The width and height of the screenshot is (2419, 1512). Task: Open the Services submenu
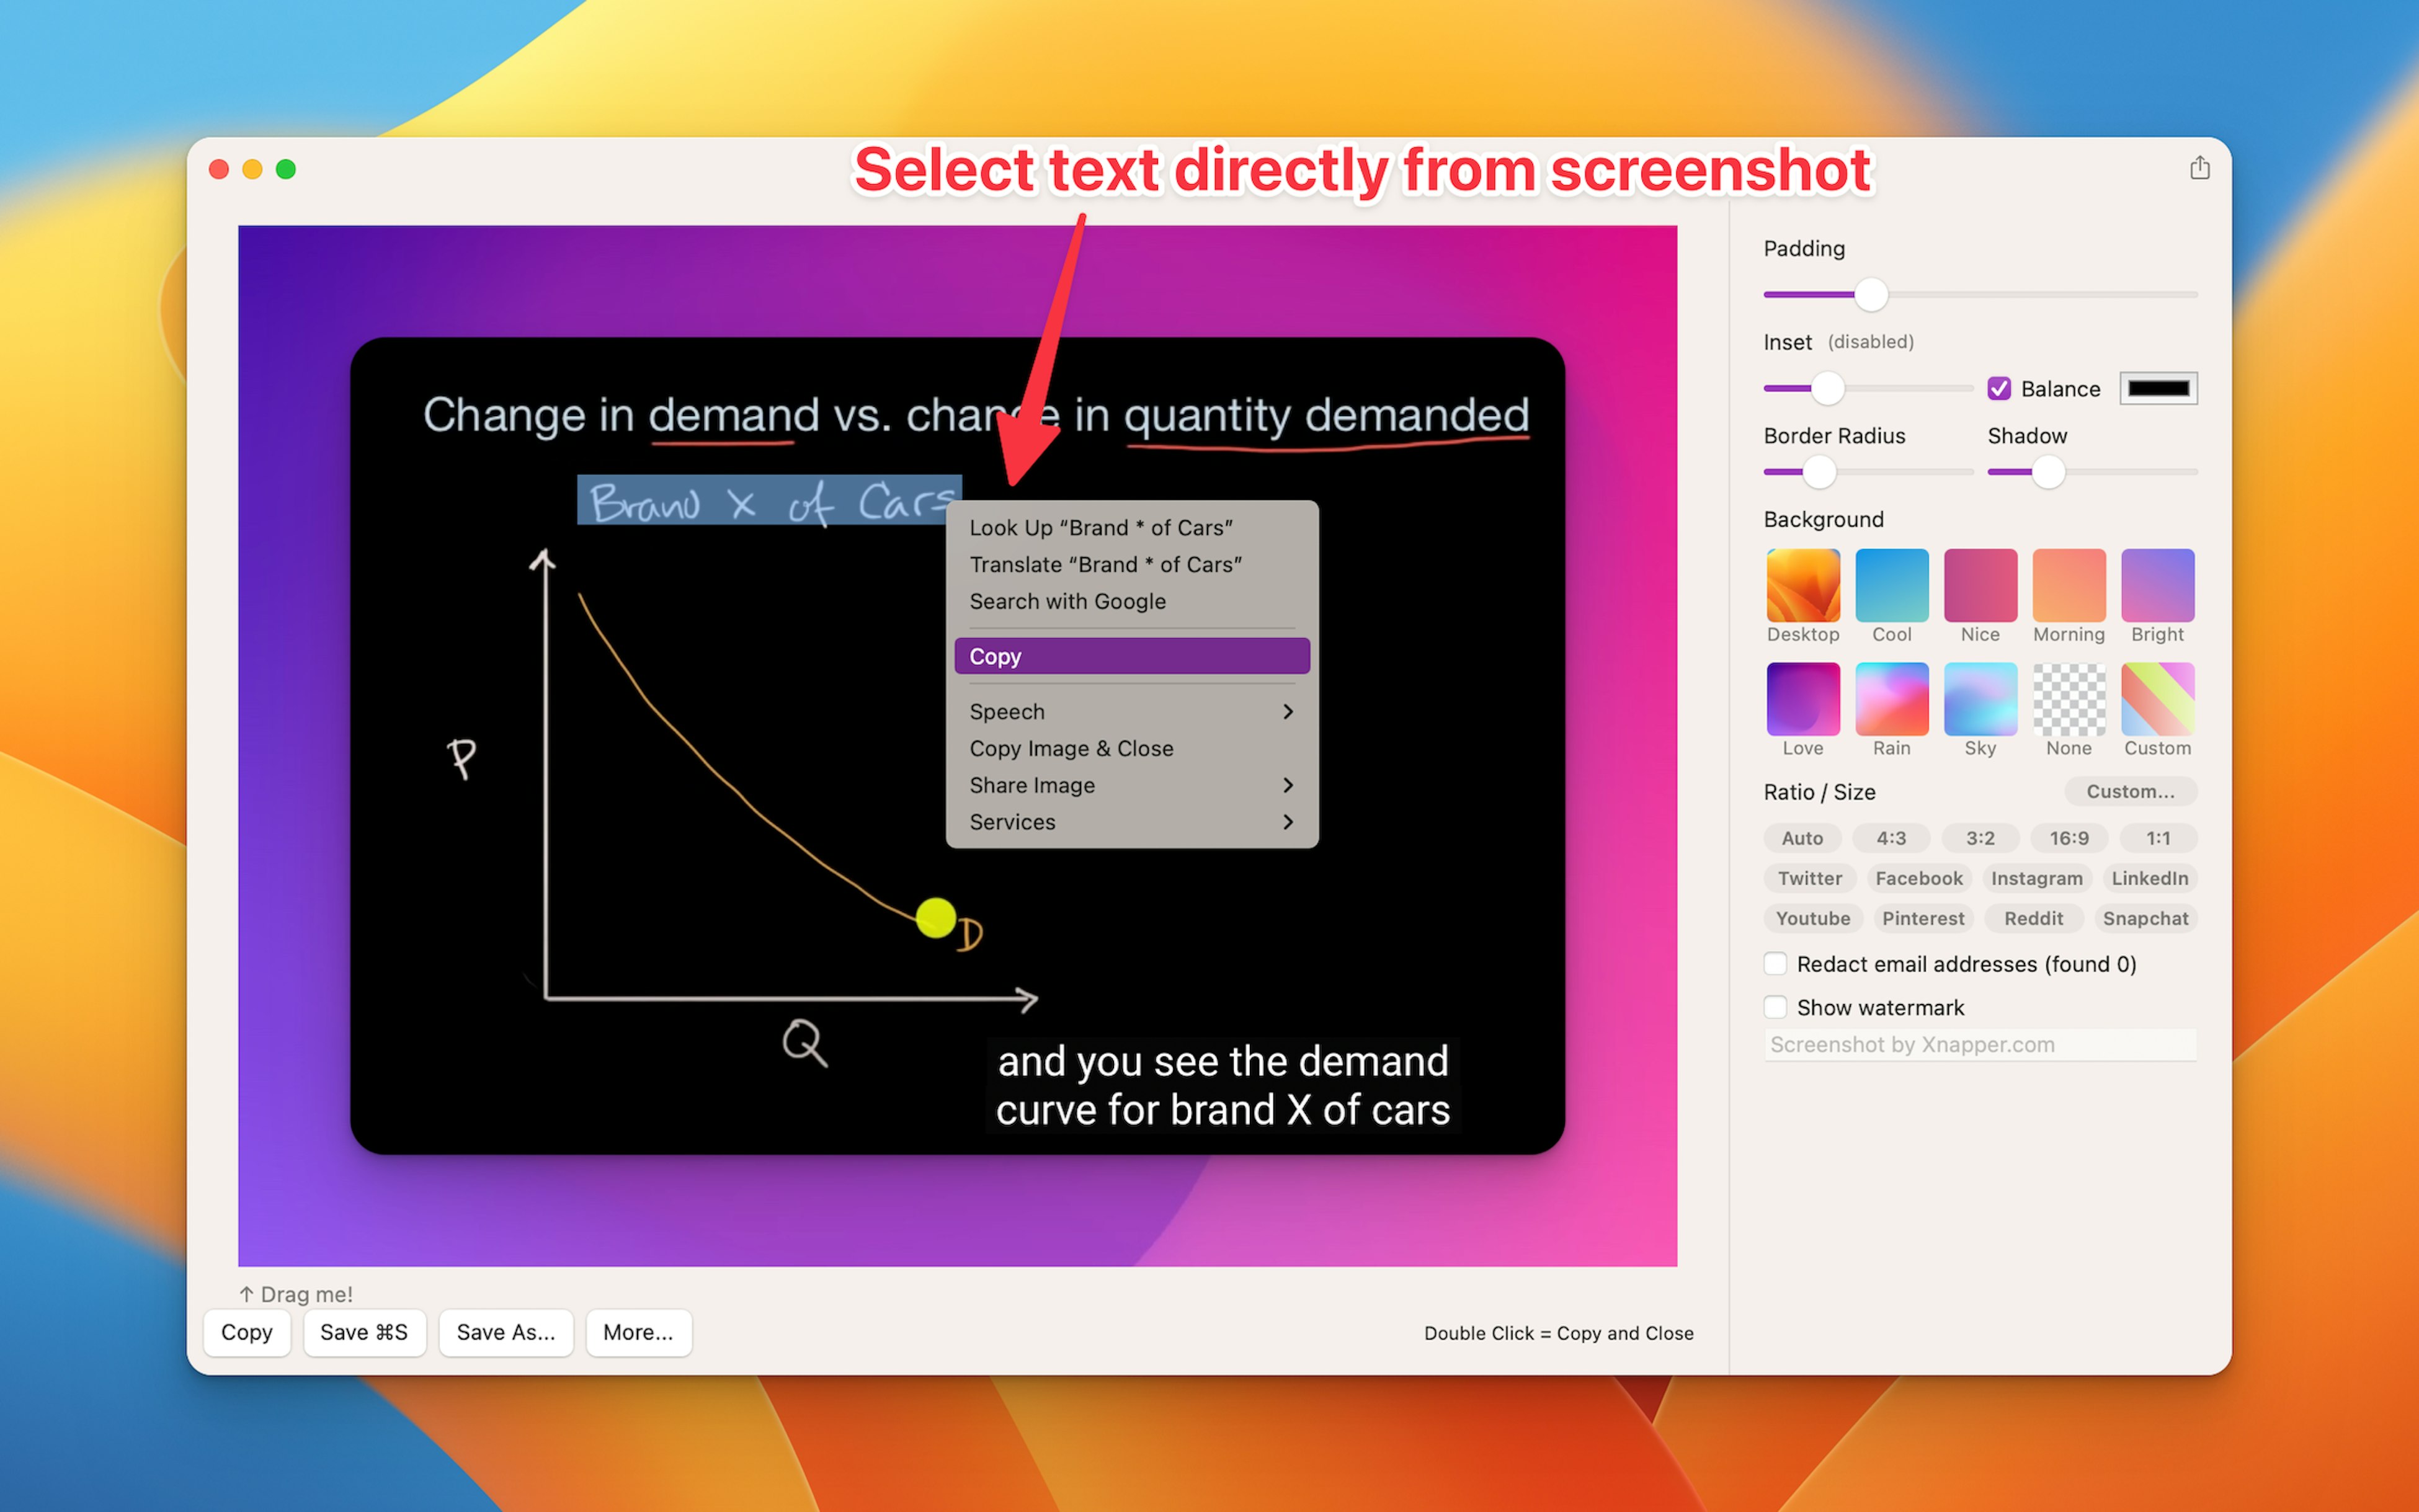click(1131, 822)
